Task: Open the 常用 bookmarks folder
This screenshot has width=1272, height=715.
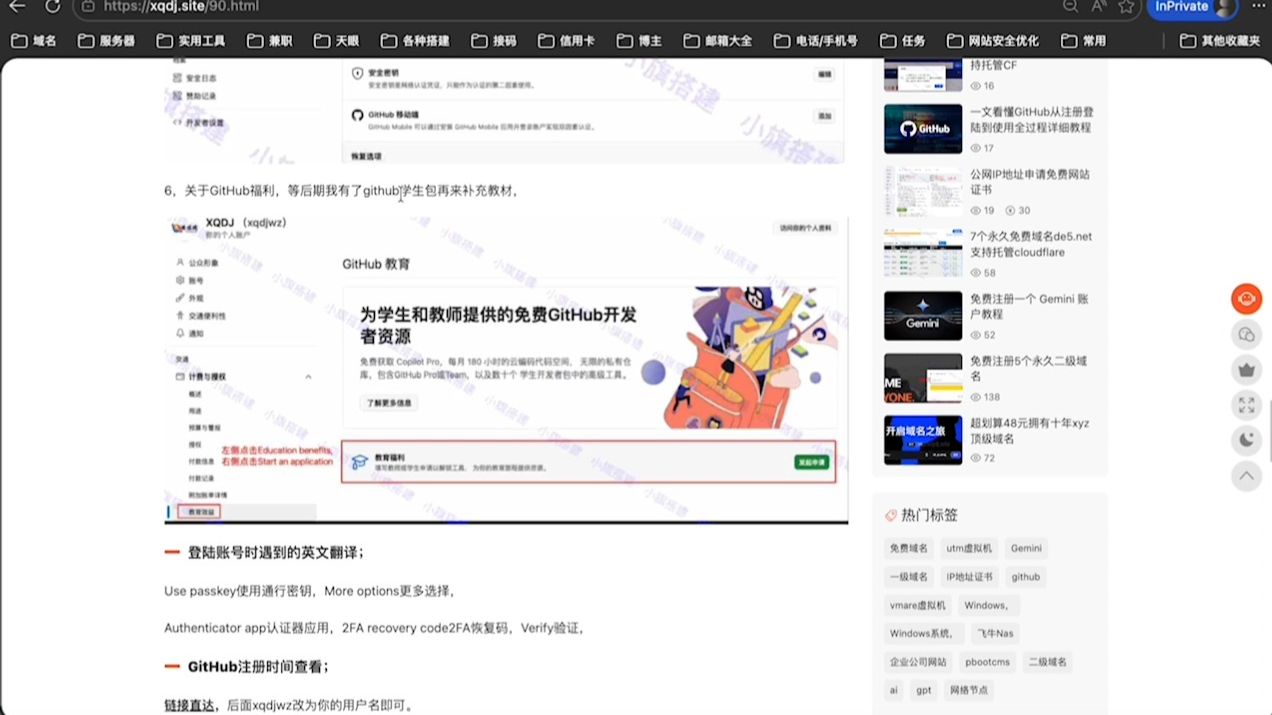Action: coord(1083,41)
